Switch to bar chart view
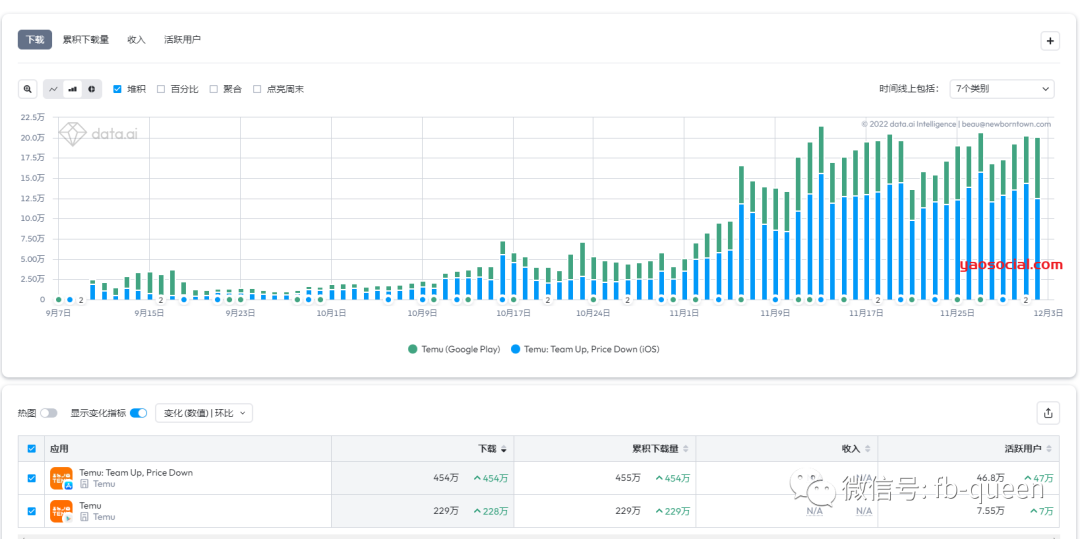 click(x=72, y=89)
